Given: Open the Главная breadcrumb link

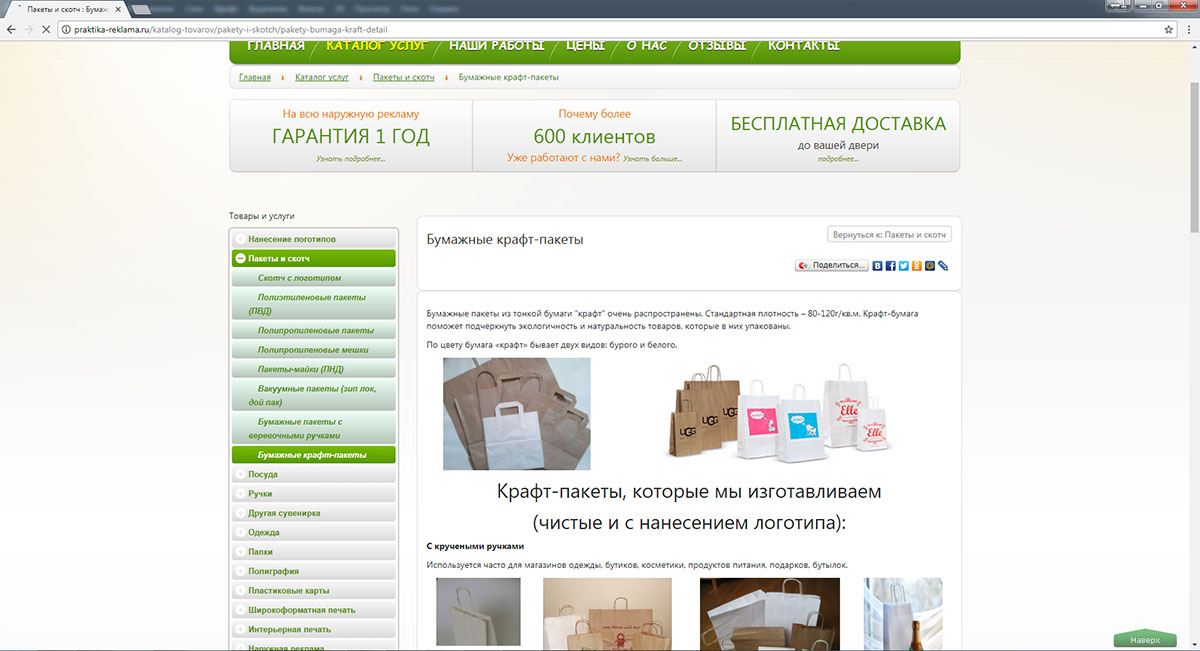Looking at the screenshot, I should coord(254,76).
